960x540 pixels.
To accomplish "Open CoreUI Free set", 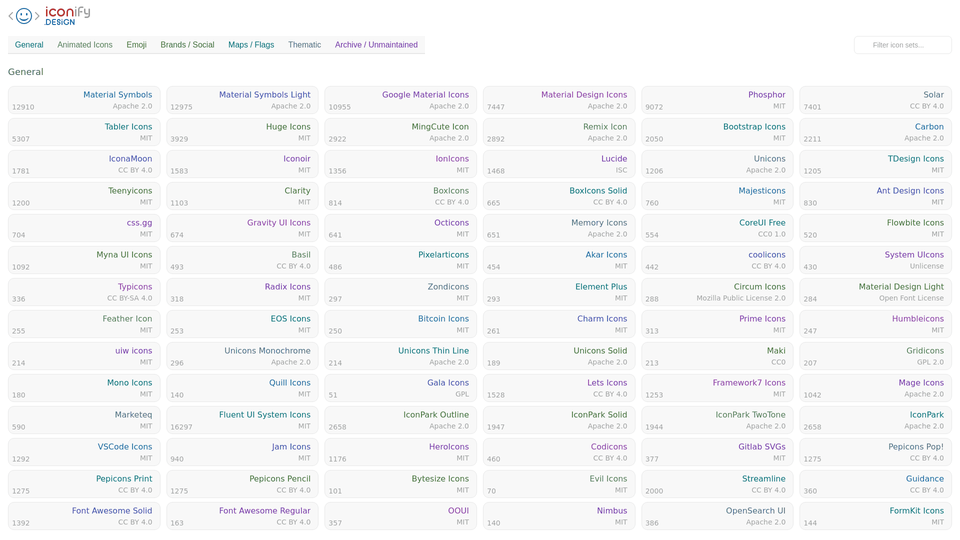I will point(717,228).
